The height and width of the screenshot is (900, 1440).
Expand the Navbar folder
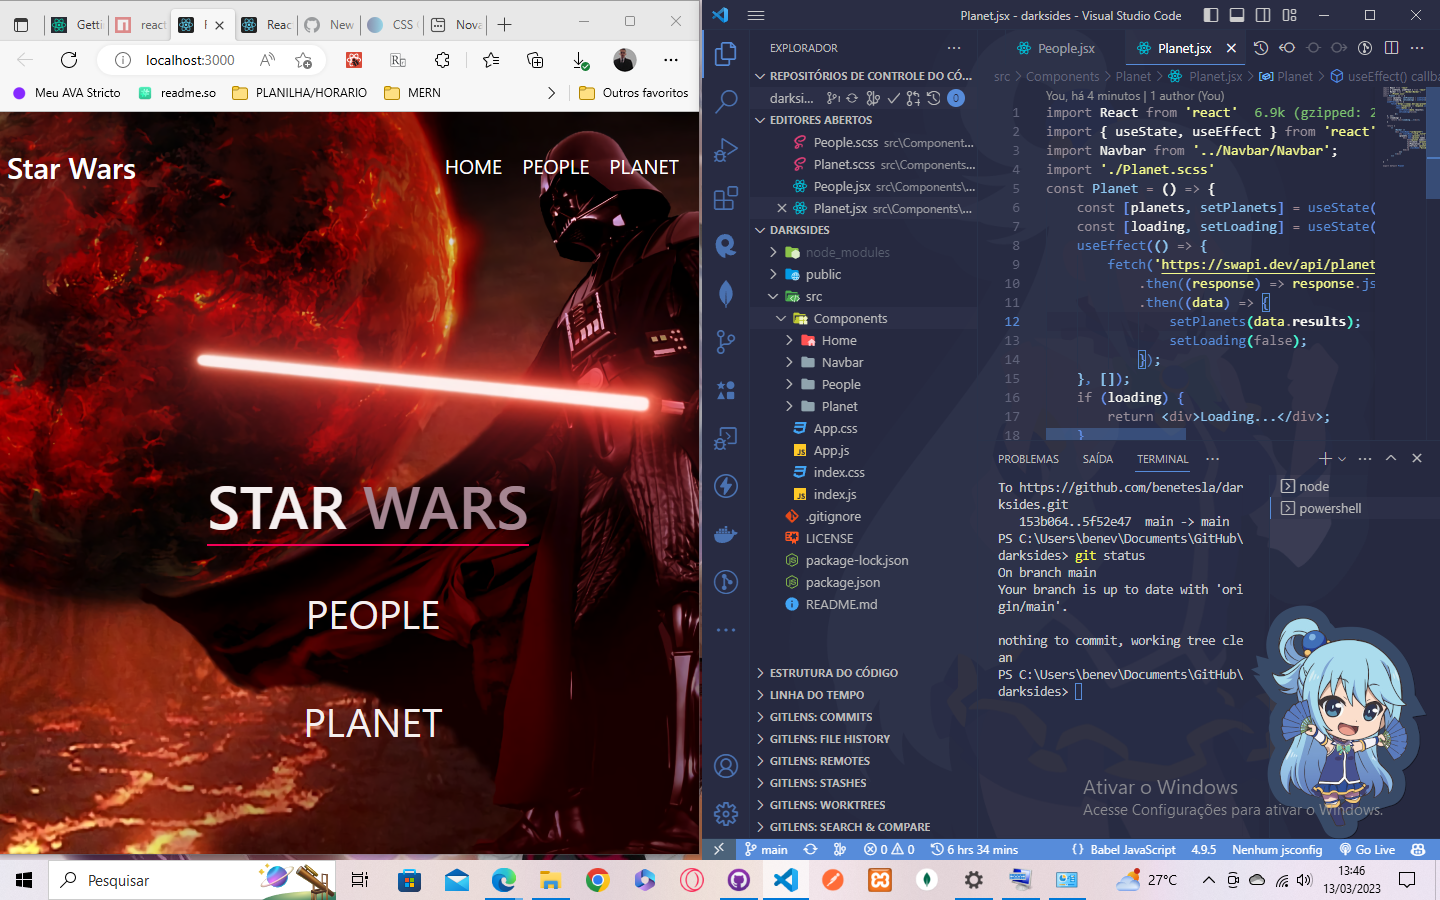pyautogui.click(x=864, y=362)
